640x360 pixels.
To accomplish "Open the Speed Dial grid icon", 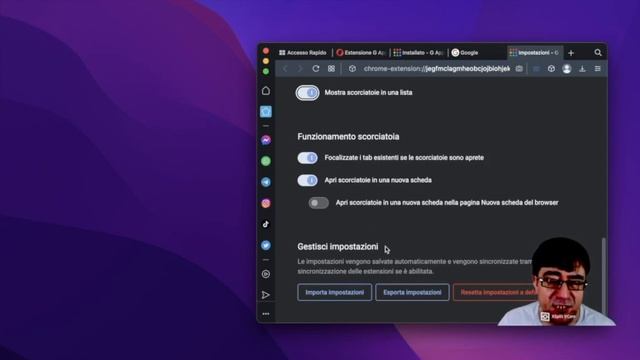I will (331, 69).
